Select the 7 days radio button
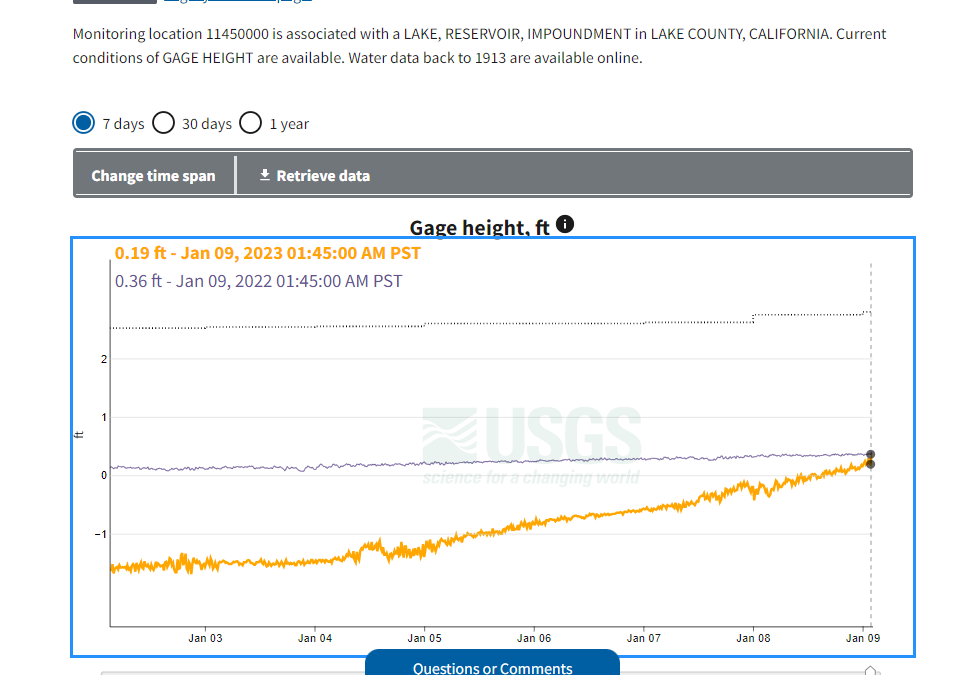Image resolution: width=959 pixels, height=675 pixels. (84, 123)
